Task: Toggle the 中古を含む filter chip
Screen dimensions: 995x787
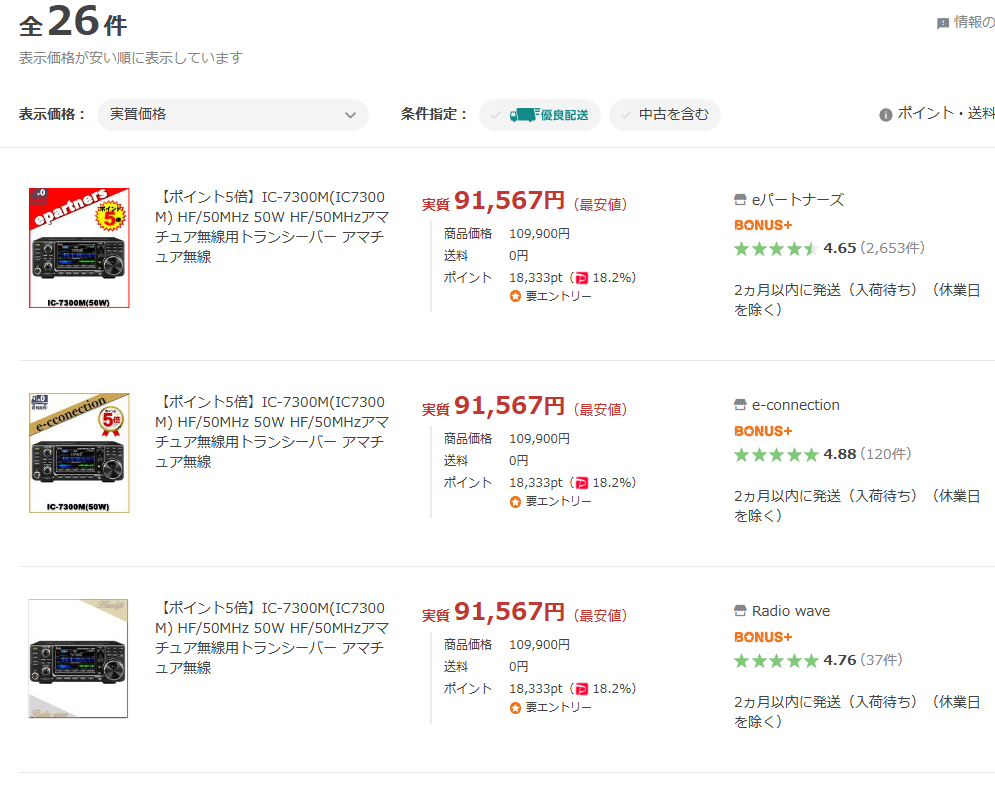Action: pyautogui.click(x=665, y=115)
